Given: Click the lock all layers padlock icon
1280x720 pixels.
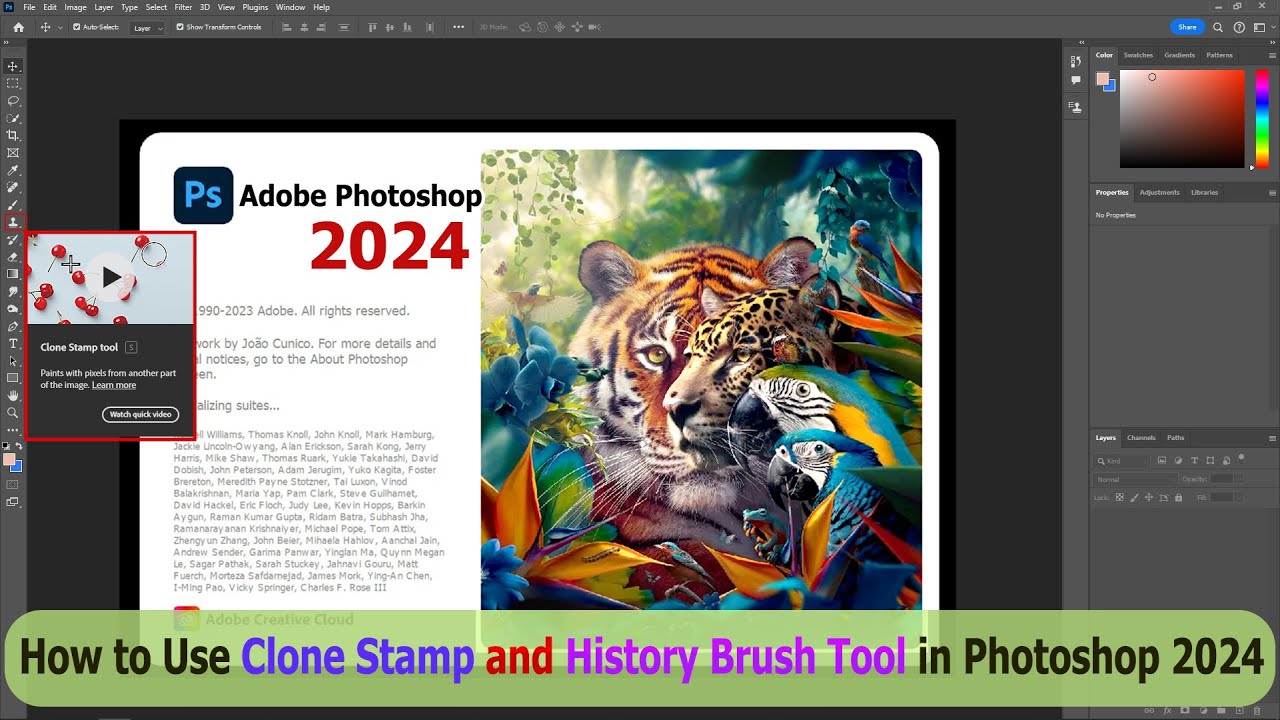Looking at the screenshot, I should click(x=1179, y=497).
